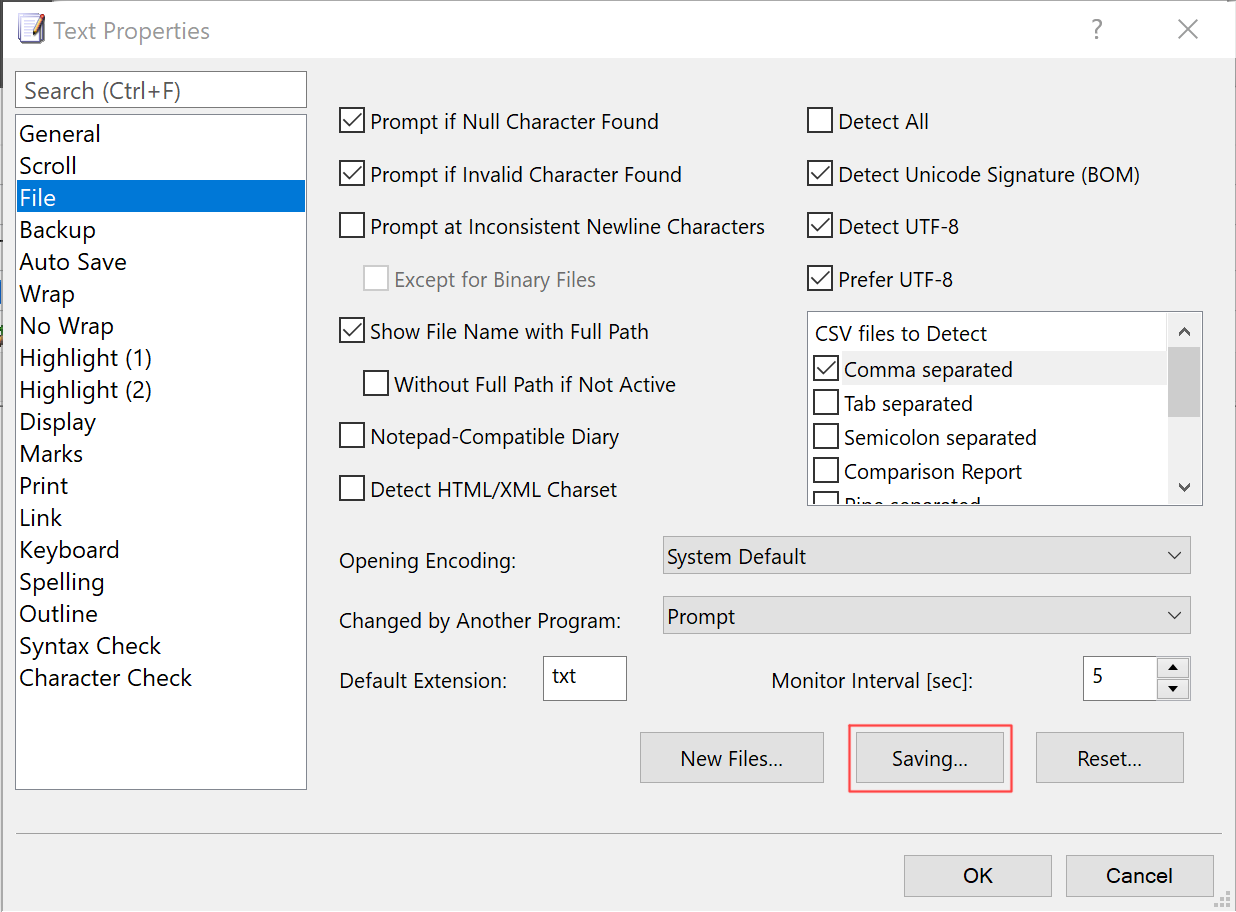Select Syntax Check category
The image size is (1236, 912).
(161, 646)
